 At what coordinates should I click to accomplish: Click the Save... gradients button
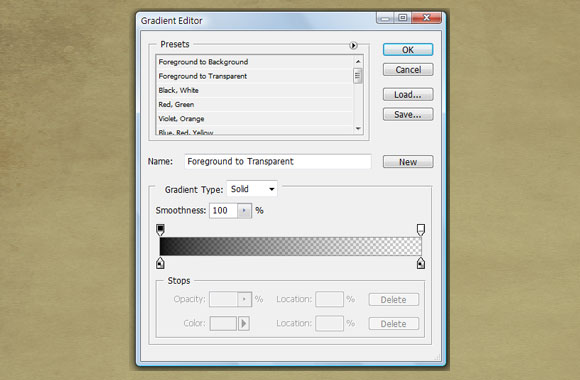coord(408,114)
